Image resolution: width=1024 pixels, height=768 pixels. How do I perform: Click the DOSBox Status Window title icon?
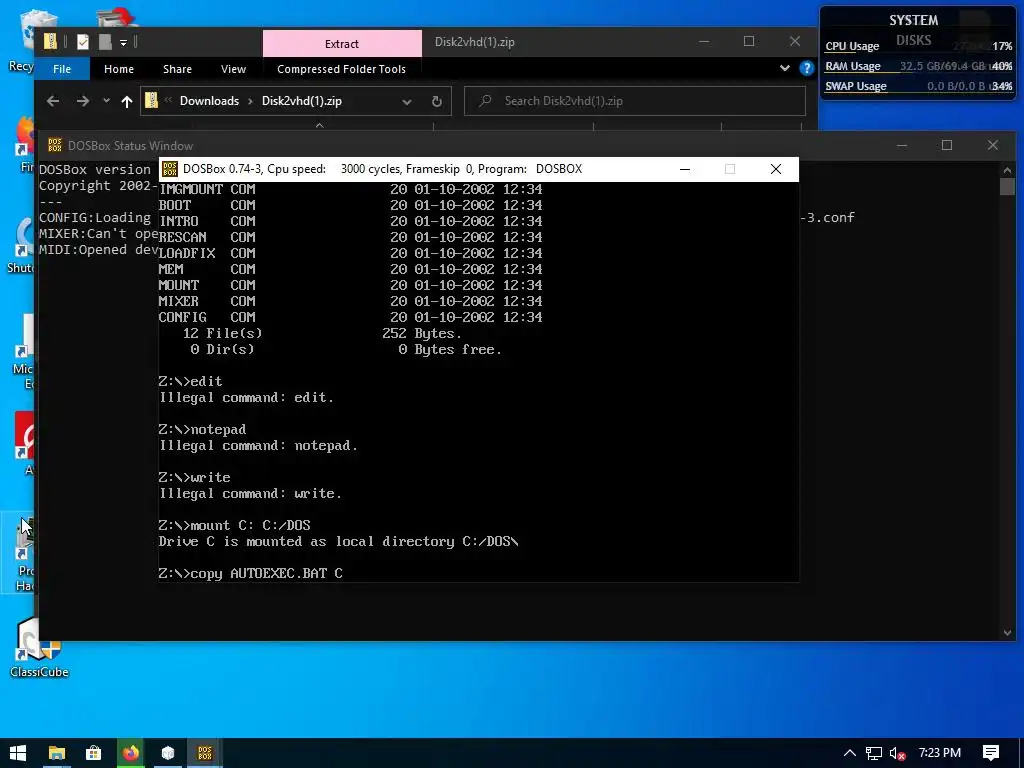click(55, 145)
